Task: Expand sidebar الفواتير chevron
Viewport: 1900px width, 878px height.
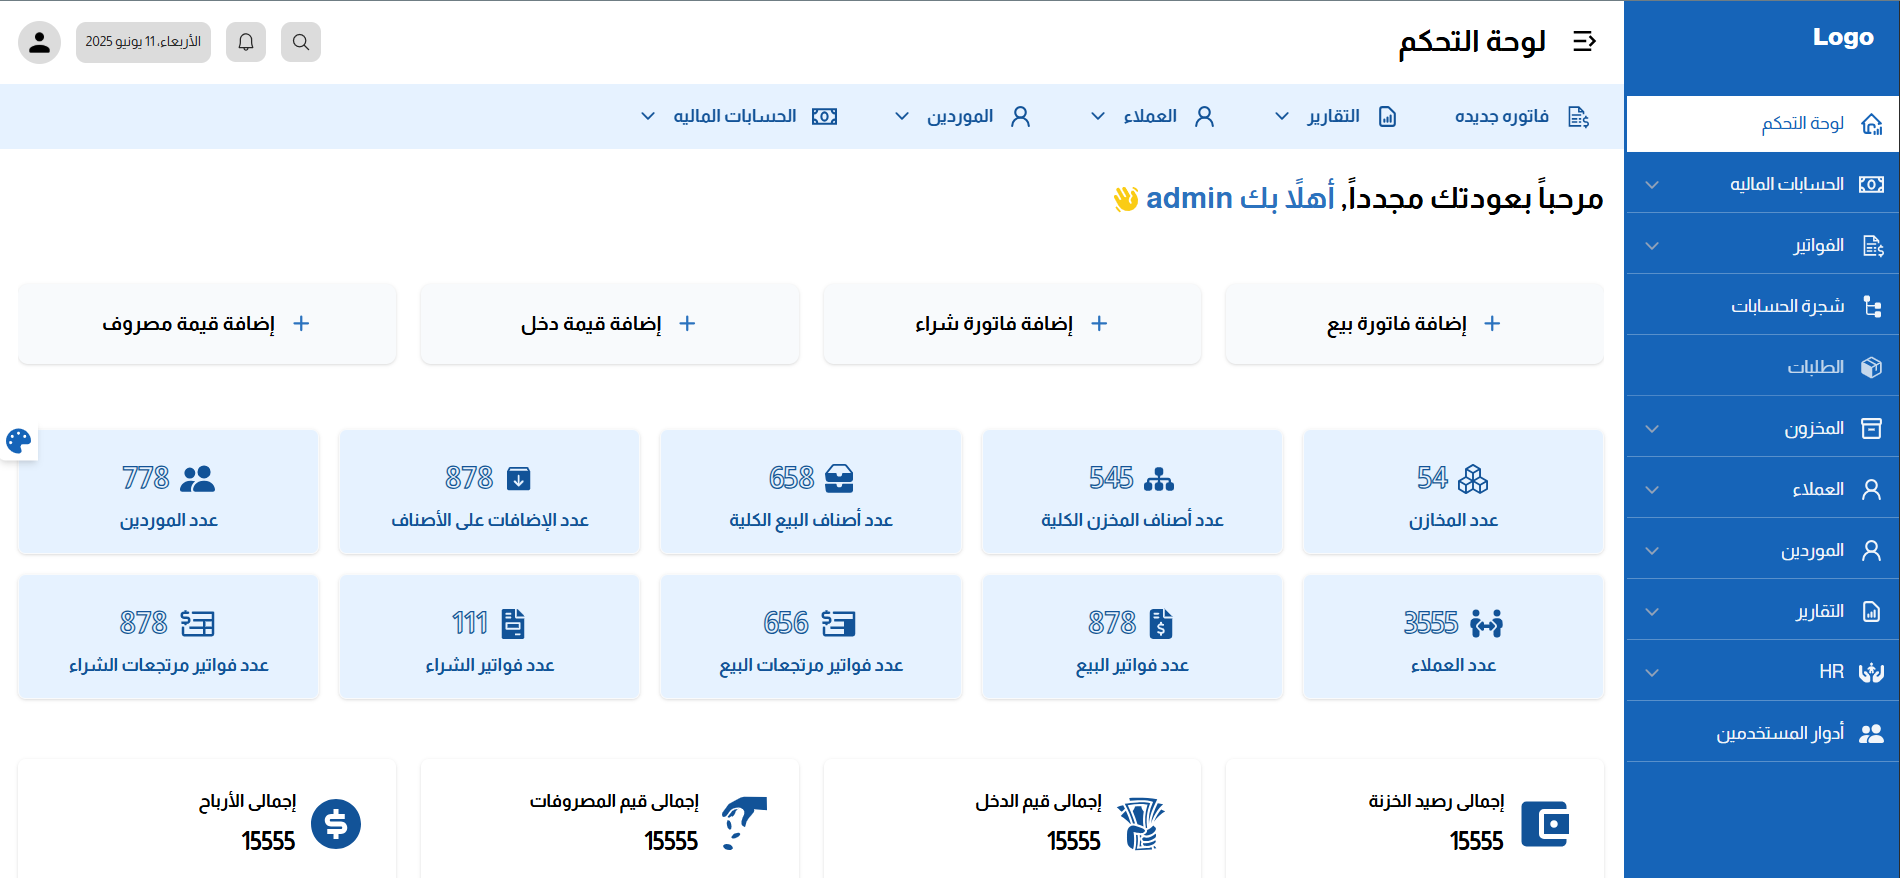Action: click(1652, 246)
